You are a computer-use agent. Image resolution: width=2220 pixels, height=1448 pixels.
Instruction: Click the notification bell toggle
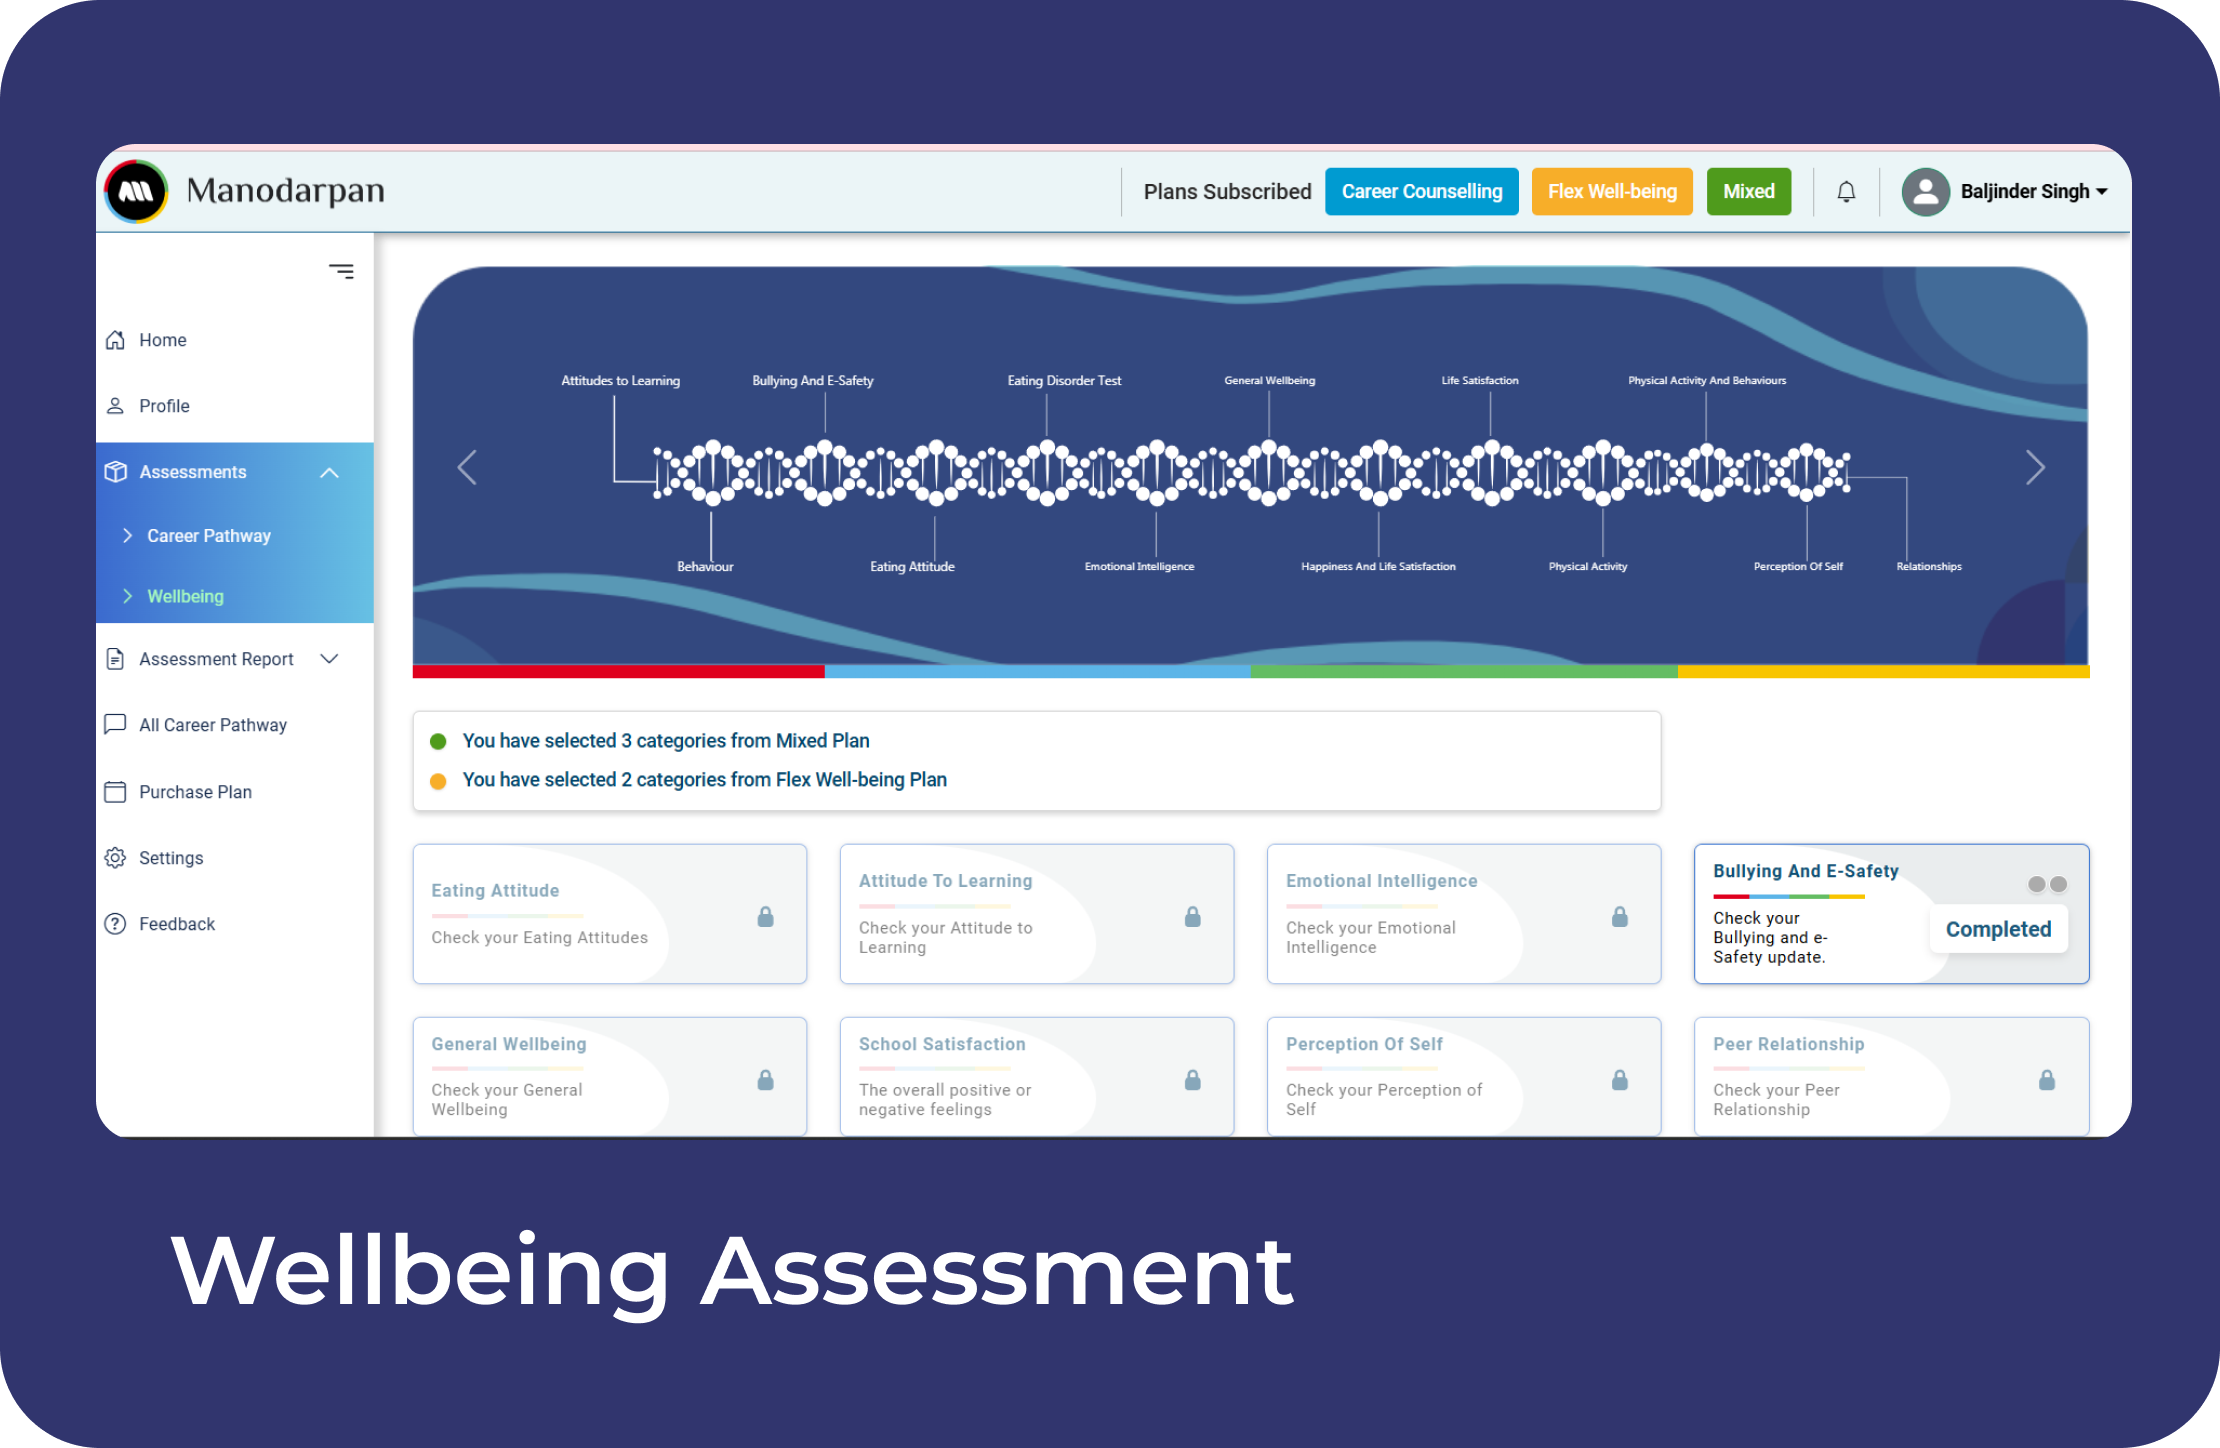click(1846, 191)
